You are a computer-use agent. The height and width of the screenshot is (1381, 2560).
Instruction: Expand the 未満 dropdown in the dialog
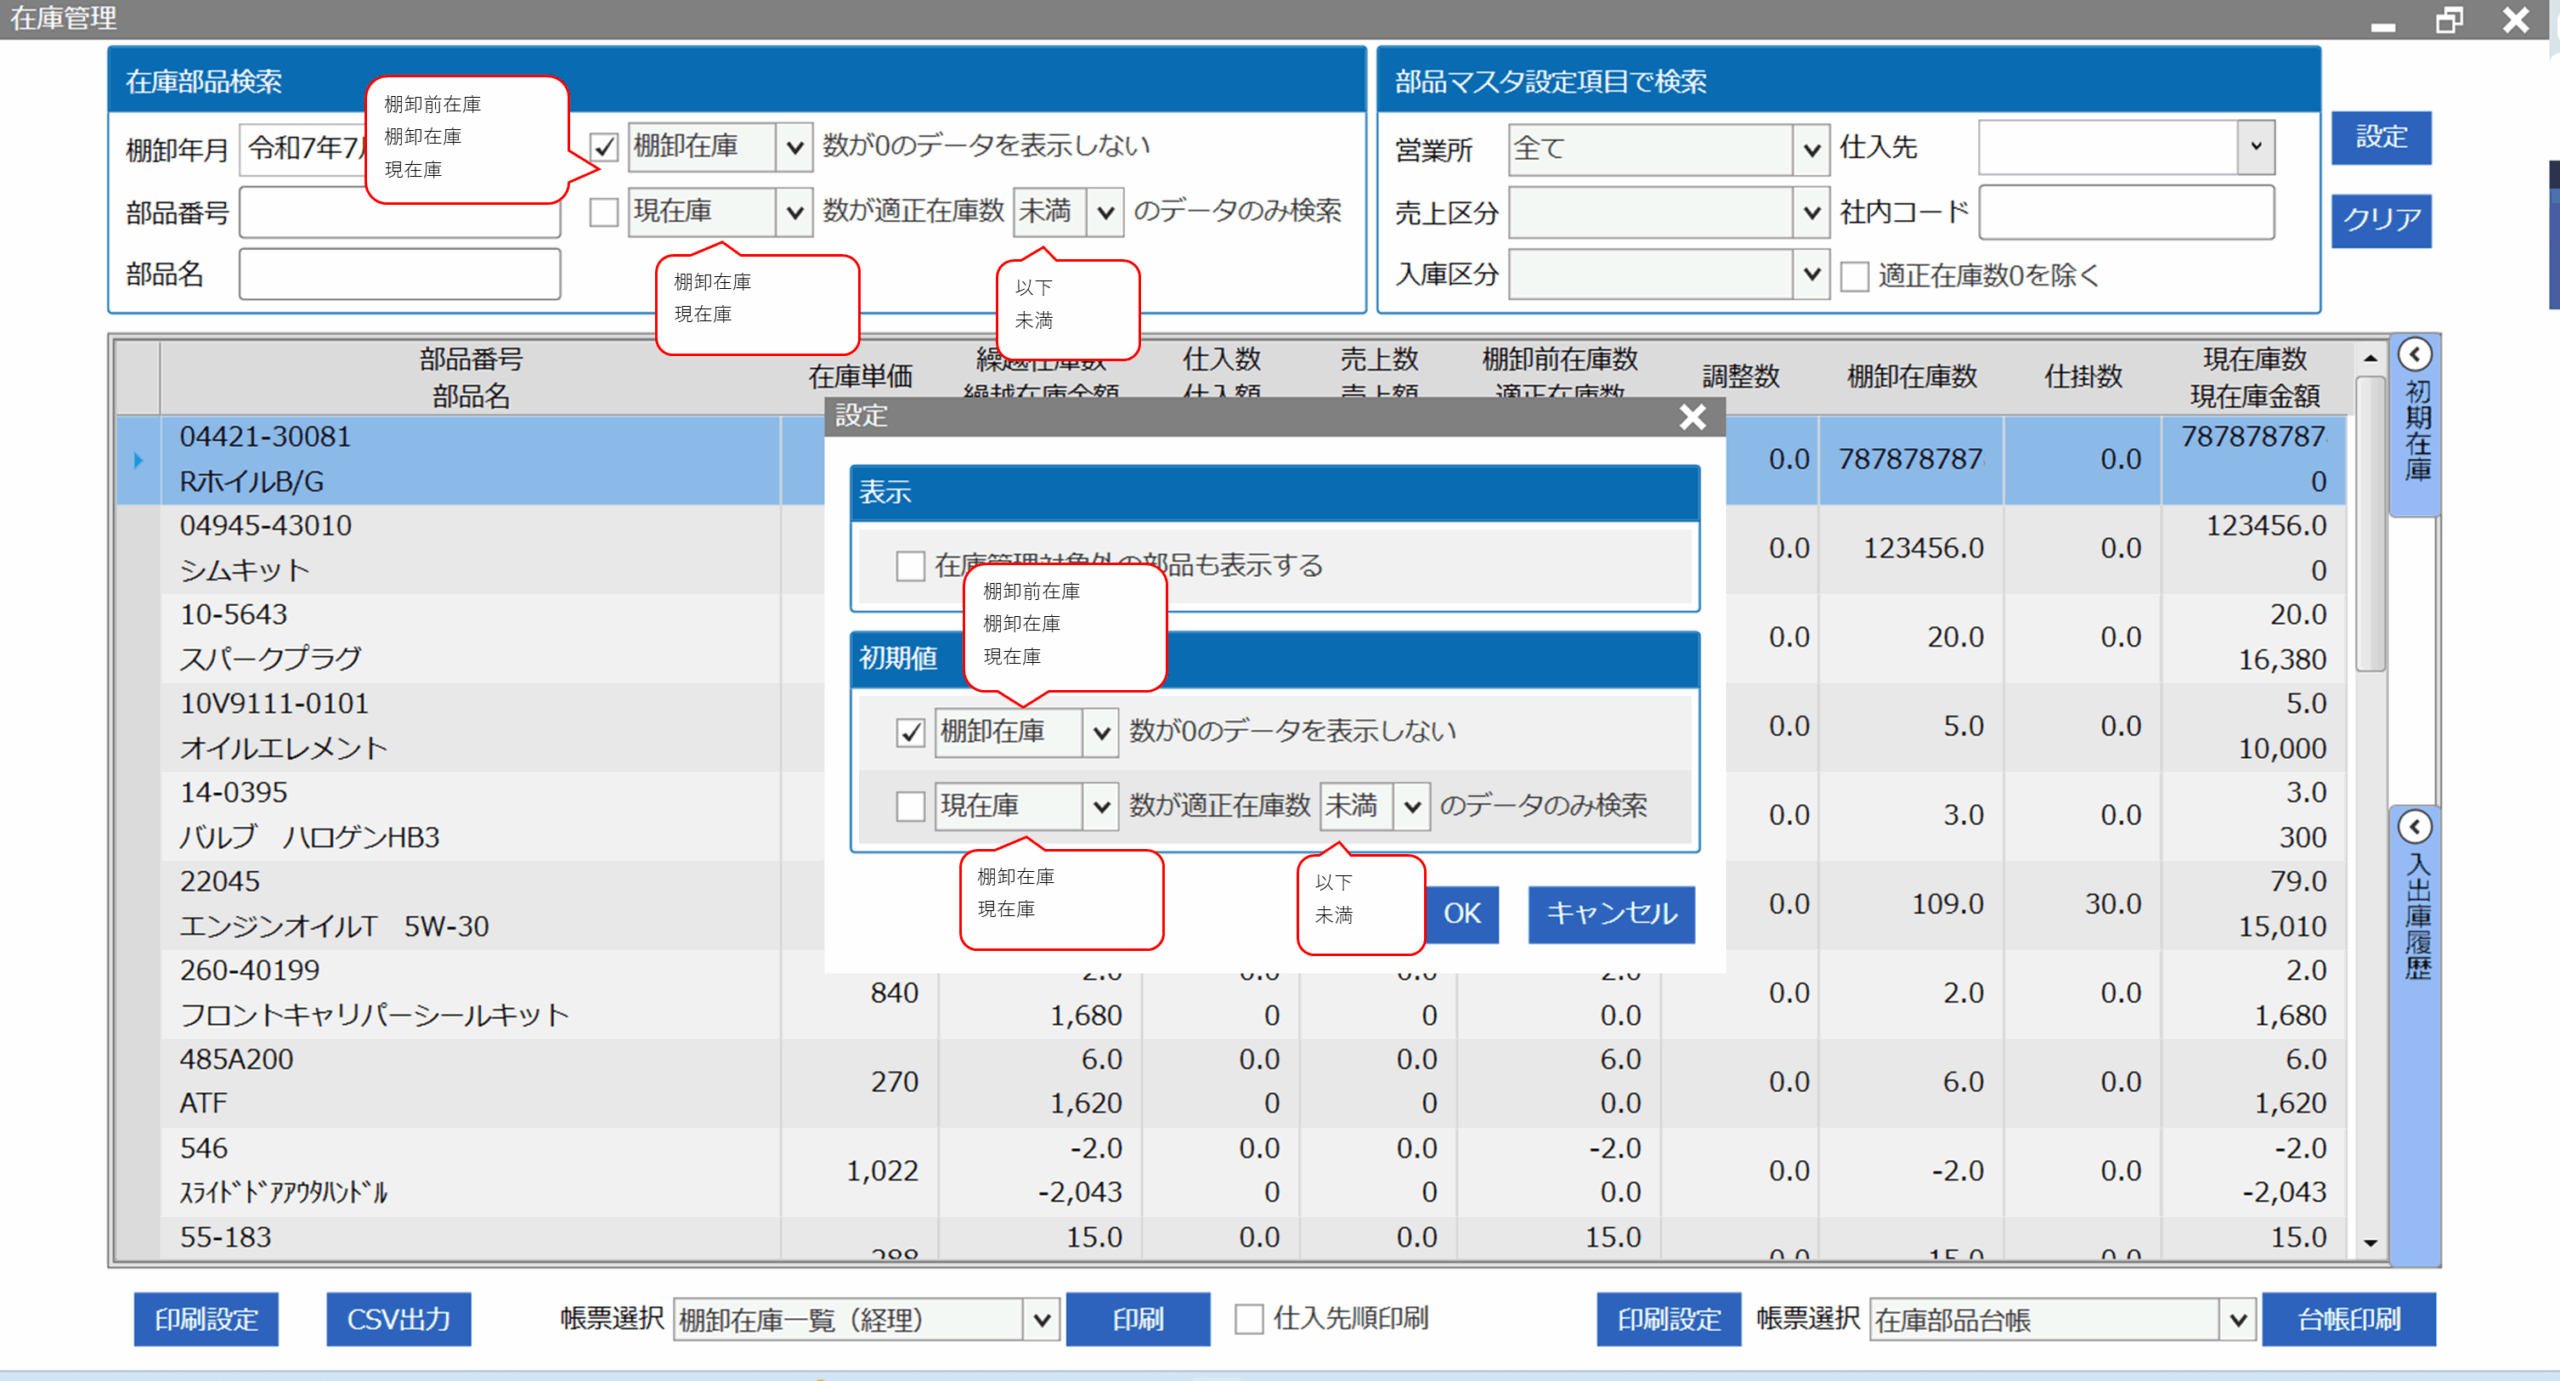pyautogui.click(x=1411, y=806)
